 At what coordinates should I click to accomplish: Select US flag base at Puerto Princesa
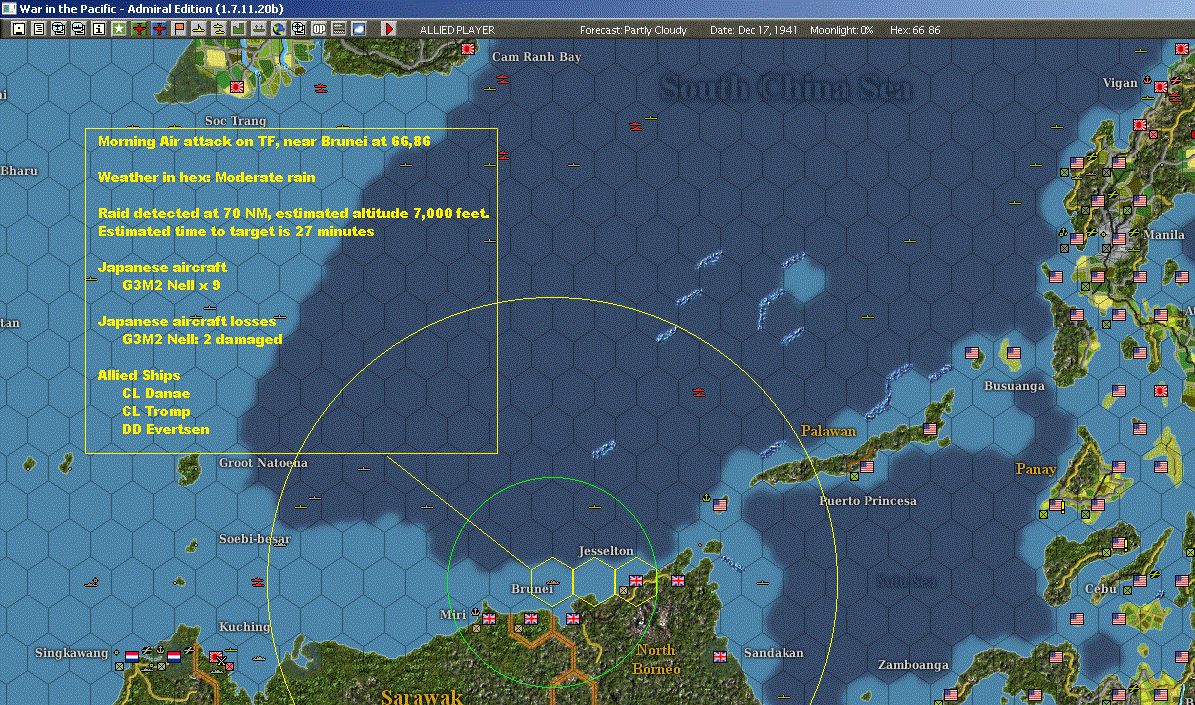[x=867, y=466]
